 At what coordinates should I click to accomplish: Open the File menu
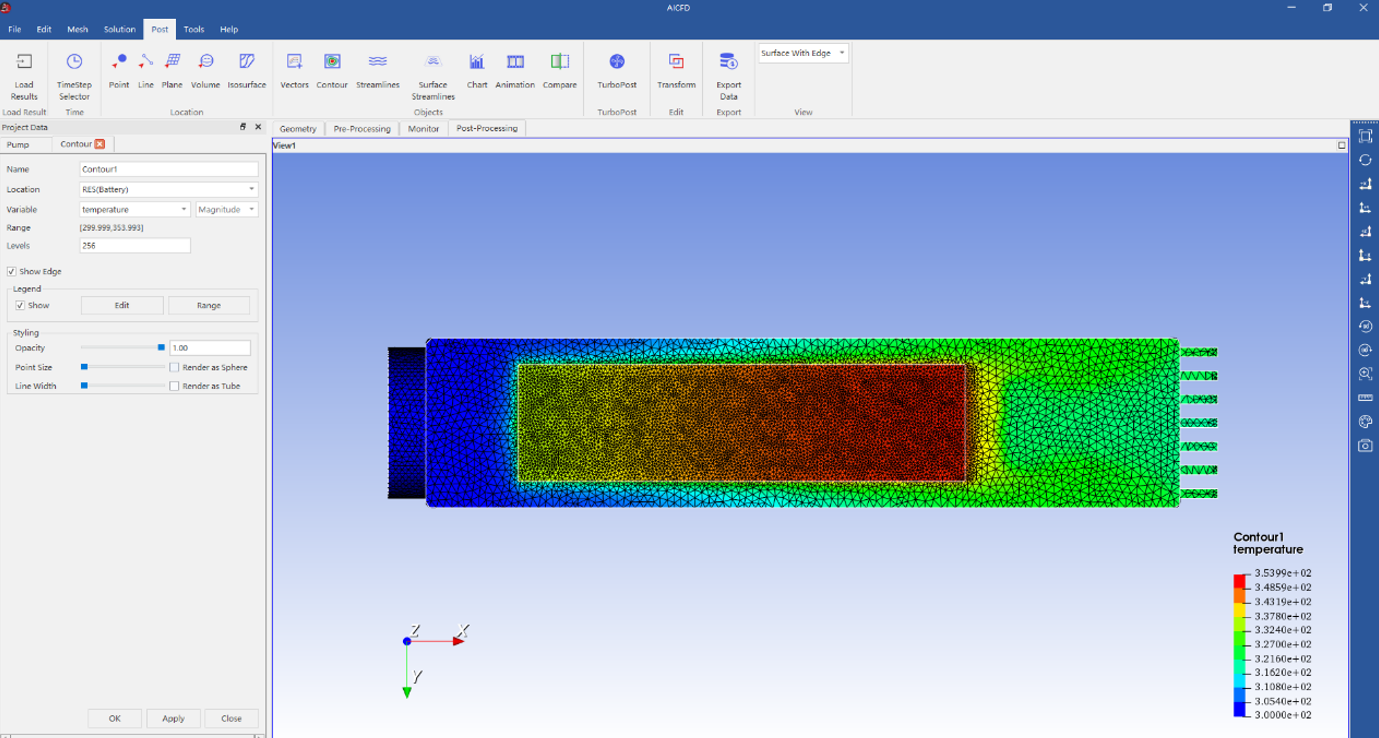point(15,29)
